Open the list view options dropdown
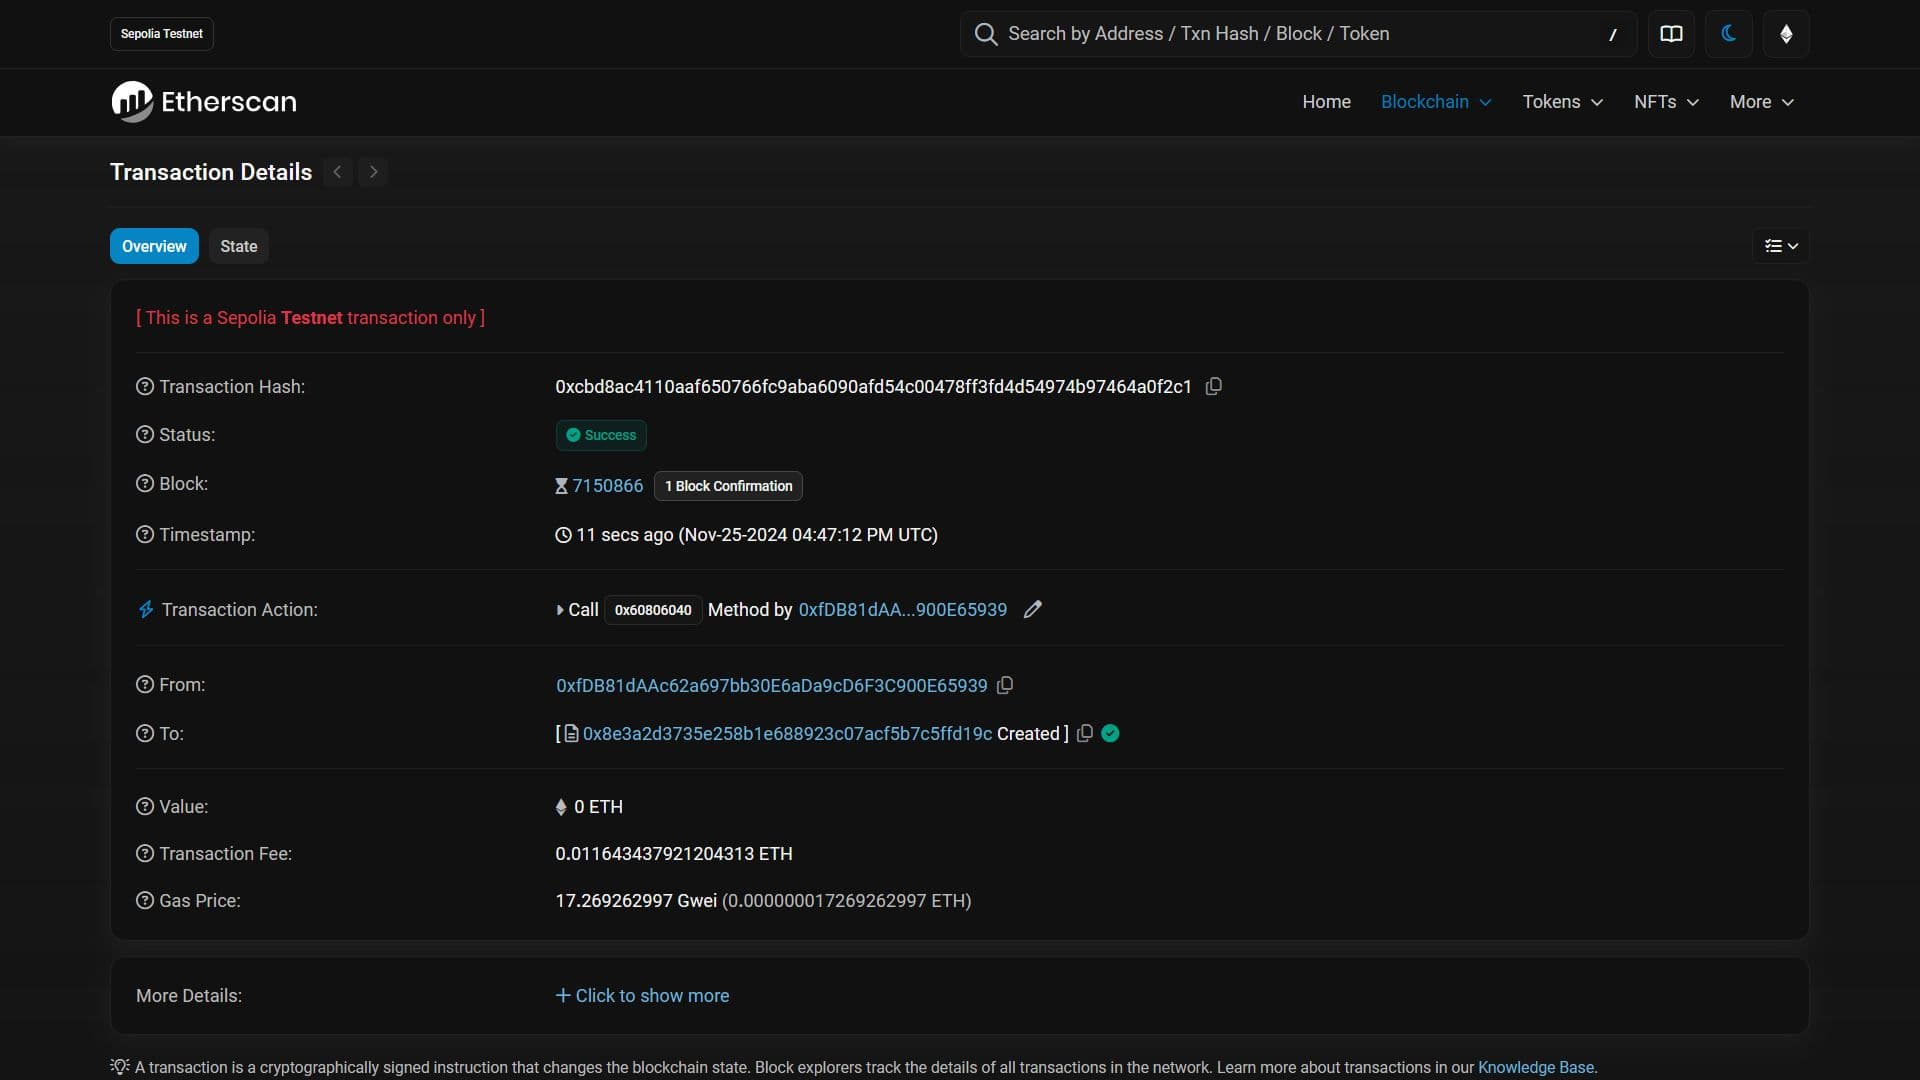Viewport: 1920px width, 1080px height. pyautogui.click(x=1781, y=246)
